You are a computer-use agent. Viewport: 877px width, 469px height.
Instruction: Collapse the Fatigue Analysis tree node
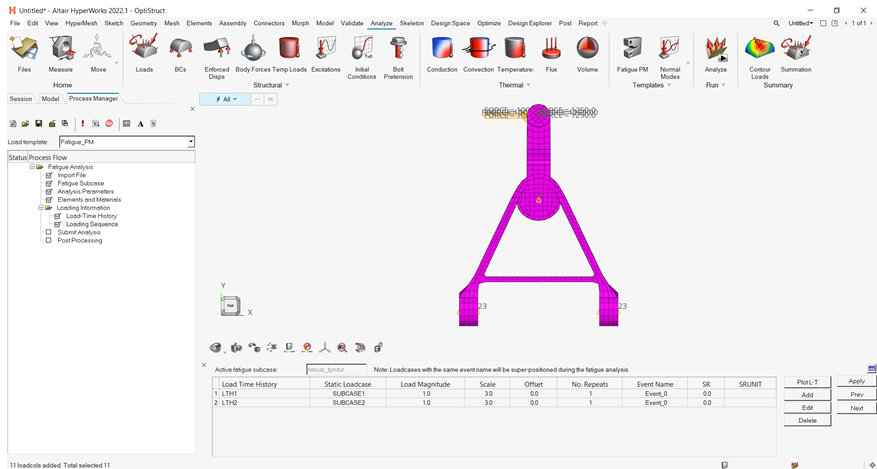(x=32, y=167)
